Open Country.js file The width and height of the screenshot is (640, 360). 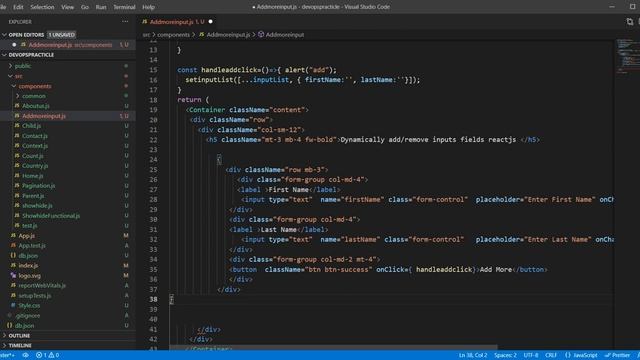click(35, 166)
